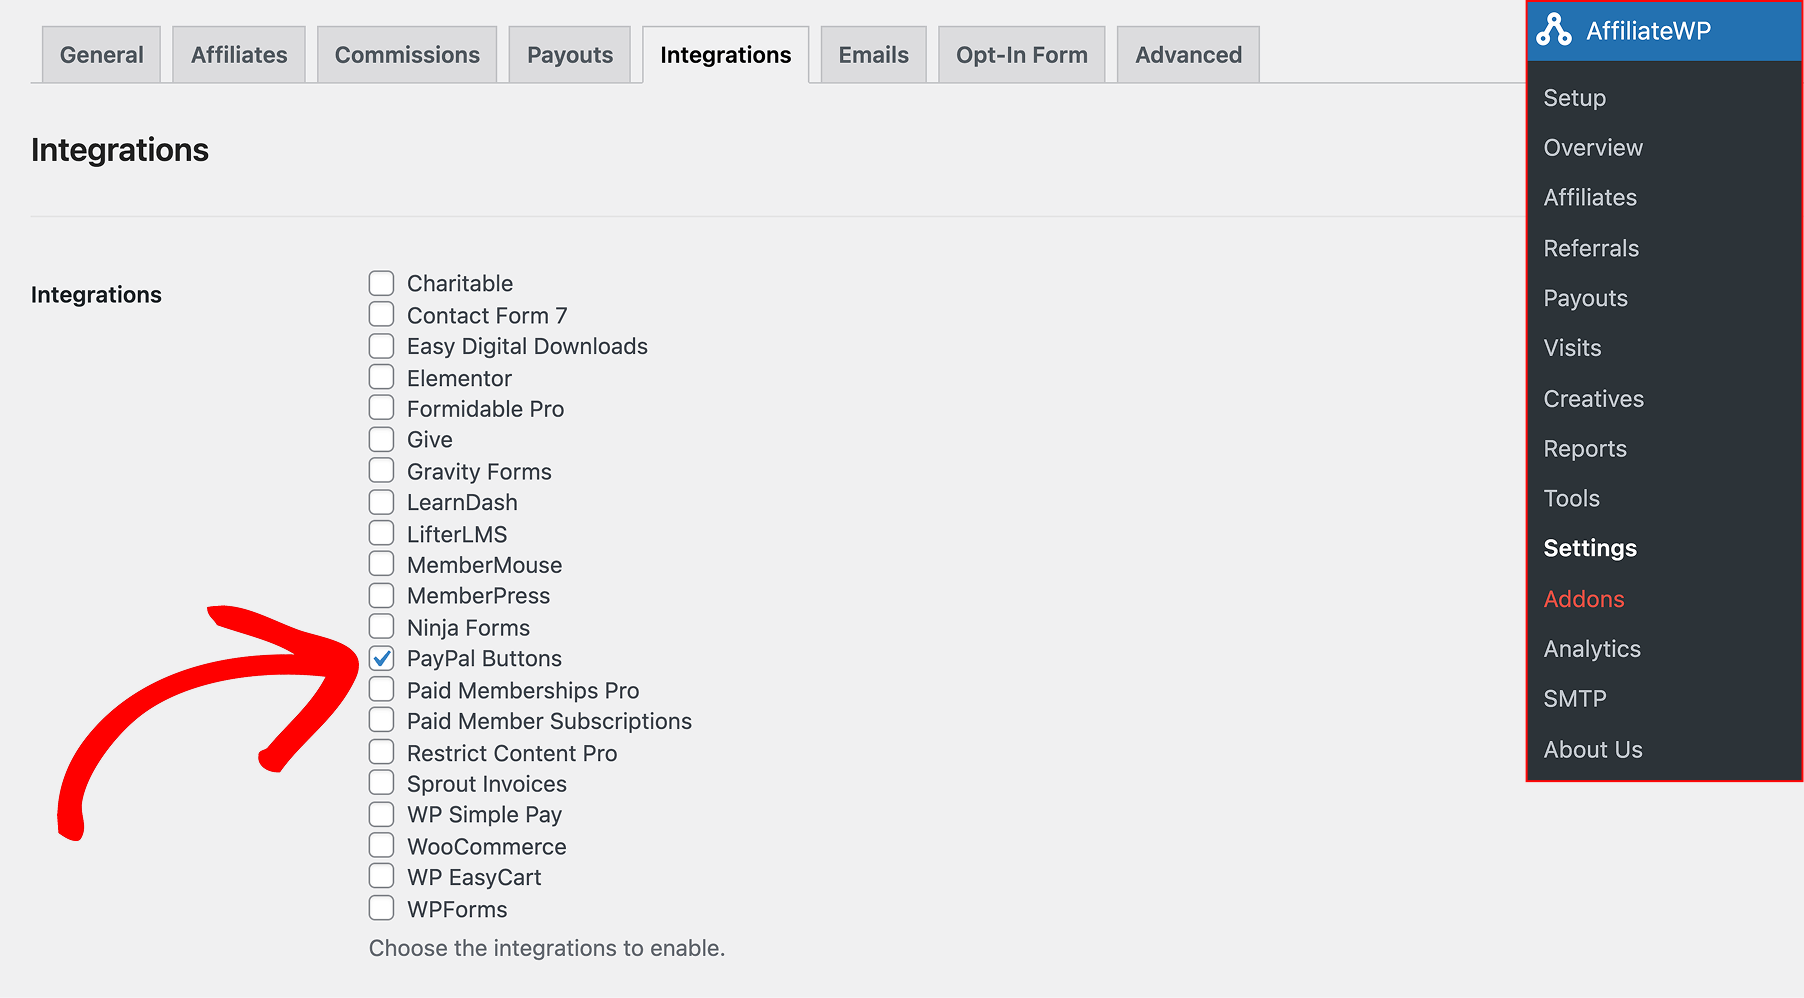Open the Addons page in the sidebar
Screen dimensions: 1804x998
[x=1583, y=599]
